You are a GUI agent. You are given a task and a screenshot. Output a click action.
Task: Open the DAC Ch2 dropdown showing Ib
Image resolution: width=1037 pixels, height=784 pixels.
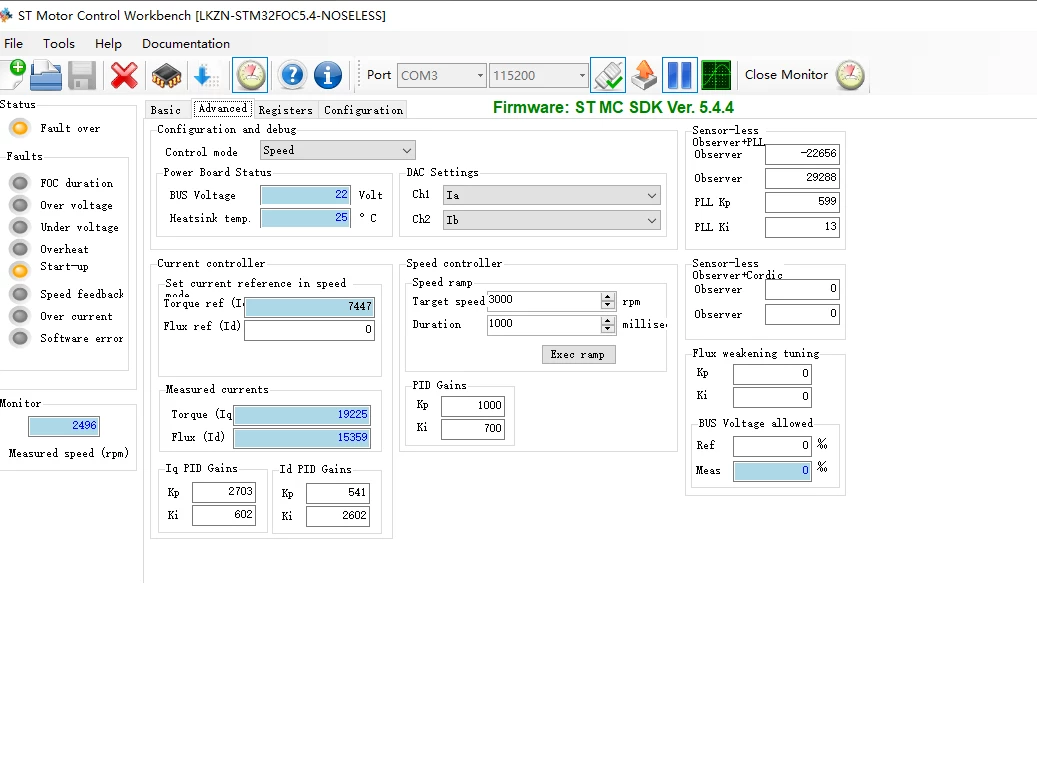pos(552,220)
